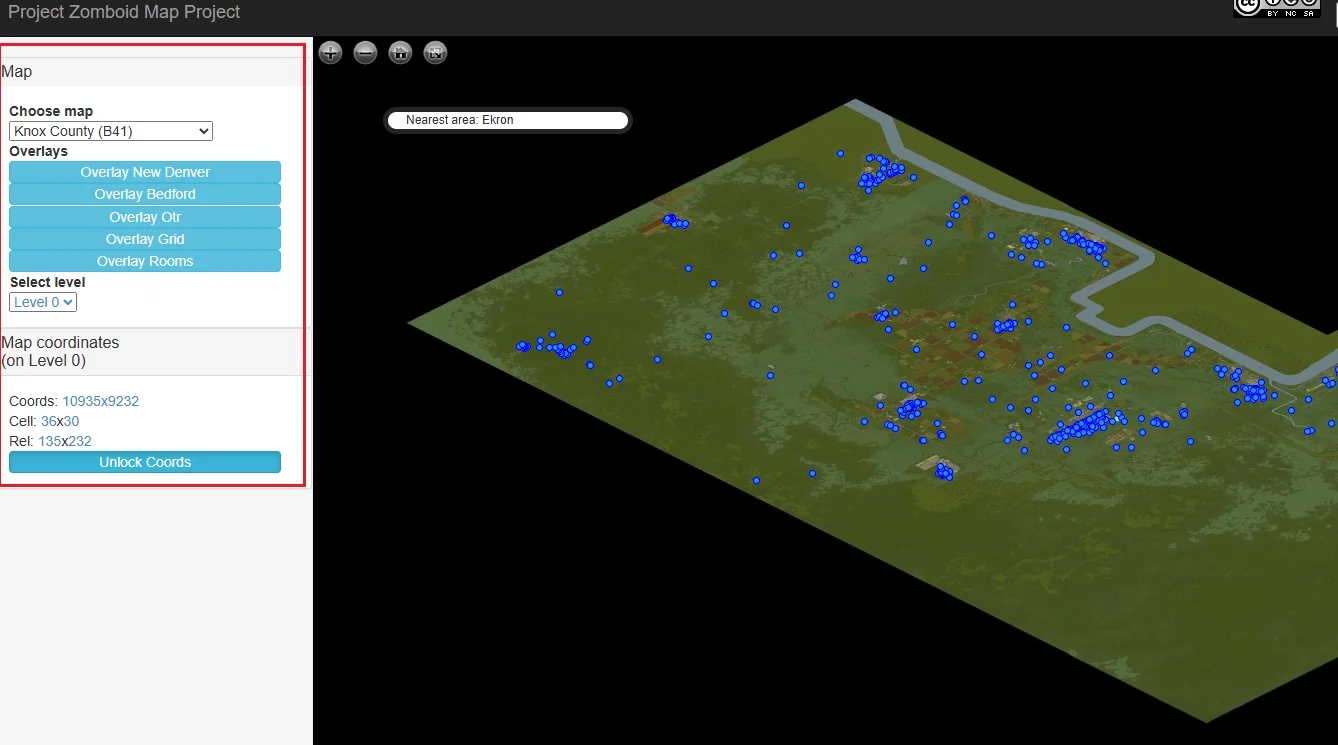This screenshot has width=1338, height=745.
Task: Toggle the Overlay Bedford map overlay
Action: (x=145, y=194)
